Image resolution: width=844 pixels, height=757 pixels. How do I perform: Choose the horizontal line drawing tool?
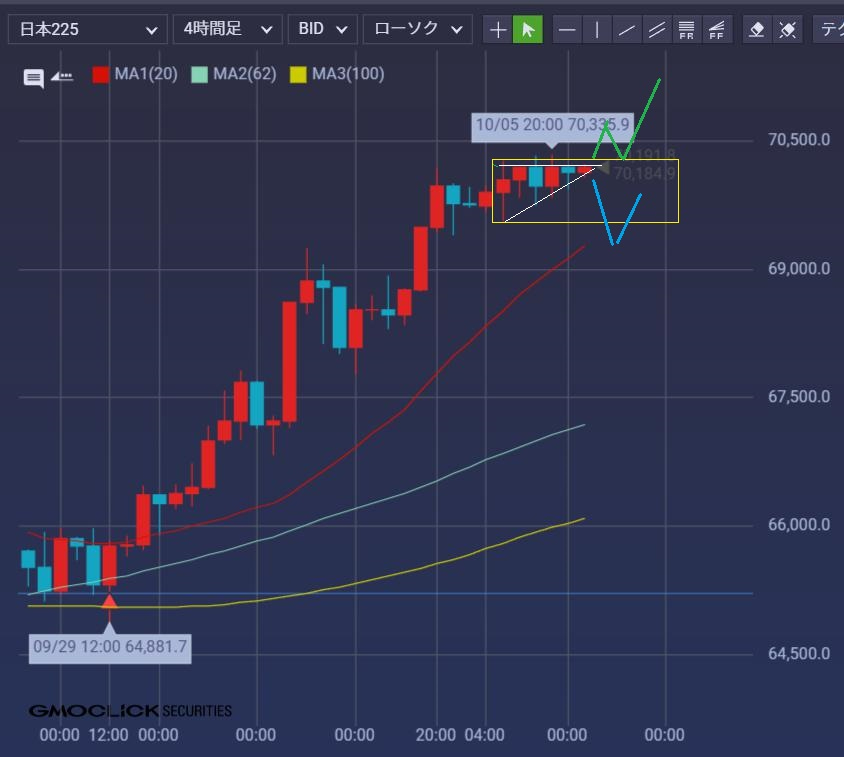tap(567, 29)
